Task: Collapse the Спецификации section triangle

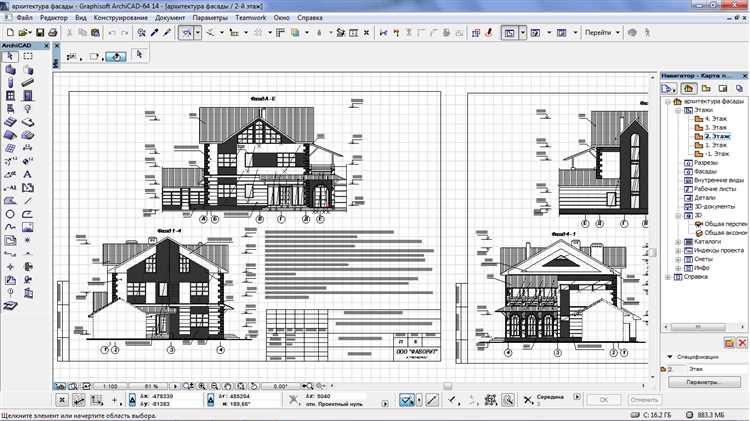Action: (x=670, y=357)
